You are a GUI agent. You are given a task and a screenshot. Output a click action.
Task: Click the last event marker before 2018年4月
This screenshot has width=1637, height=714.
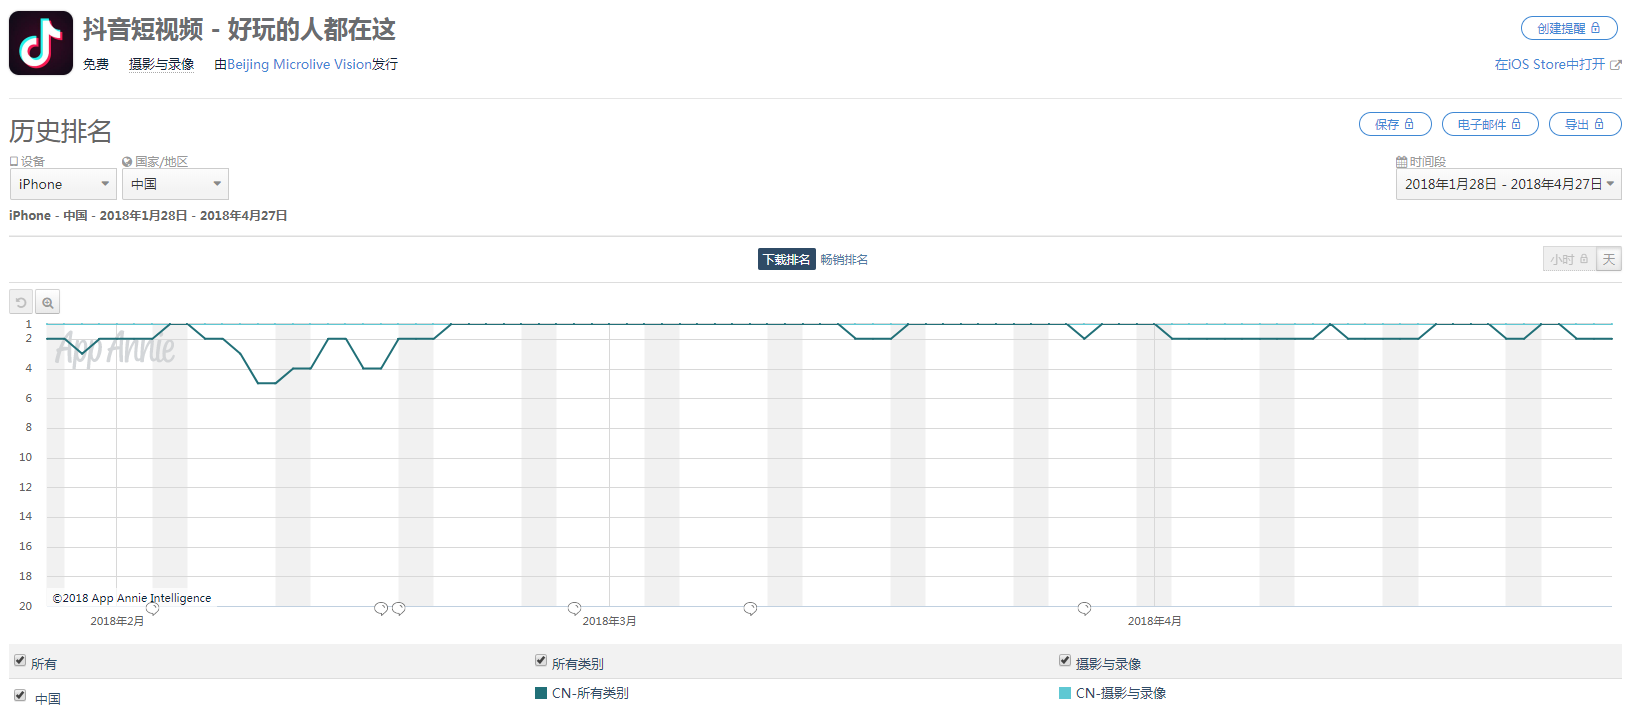pyautogui.click(x=1084, y=608)
